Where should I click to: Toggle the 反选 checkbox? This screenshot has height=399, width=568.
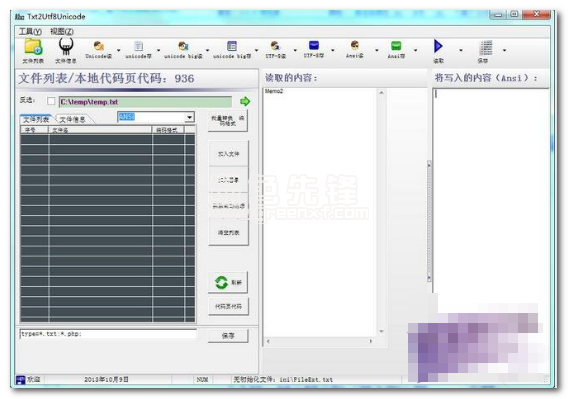pyautogui.click(x=51, y=101)
